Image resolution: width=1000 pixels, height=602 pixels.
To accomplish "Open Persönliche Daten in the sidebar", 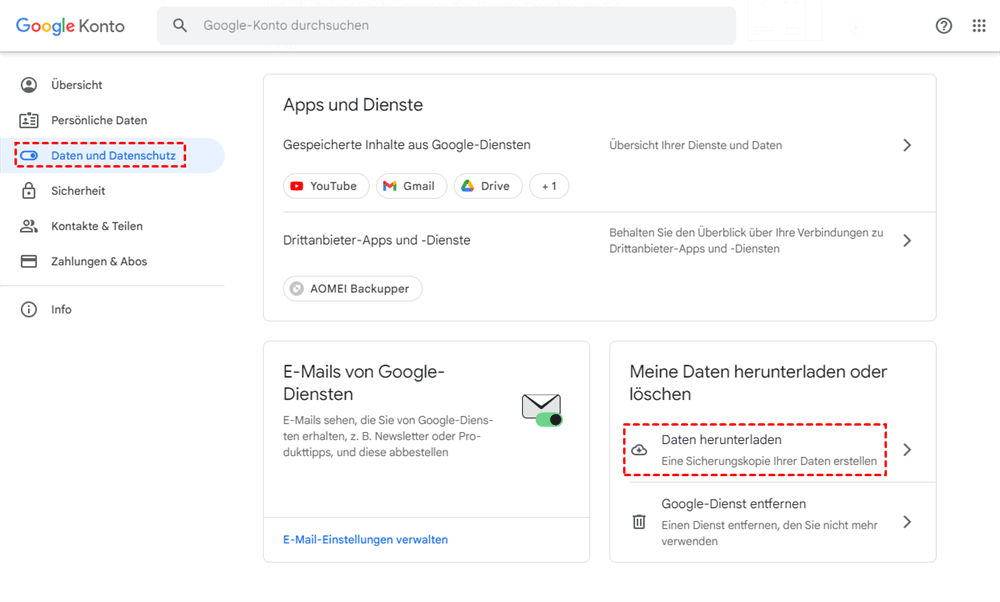I will 99,120.
